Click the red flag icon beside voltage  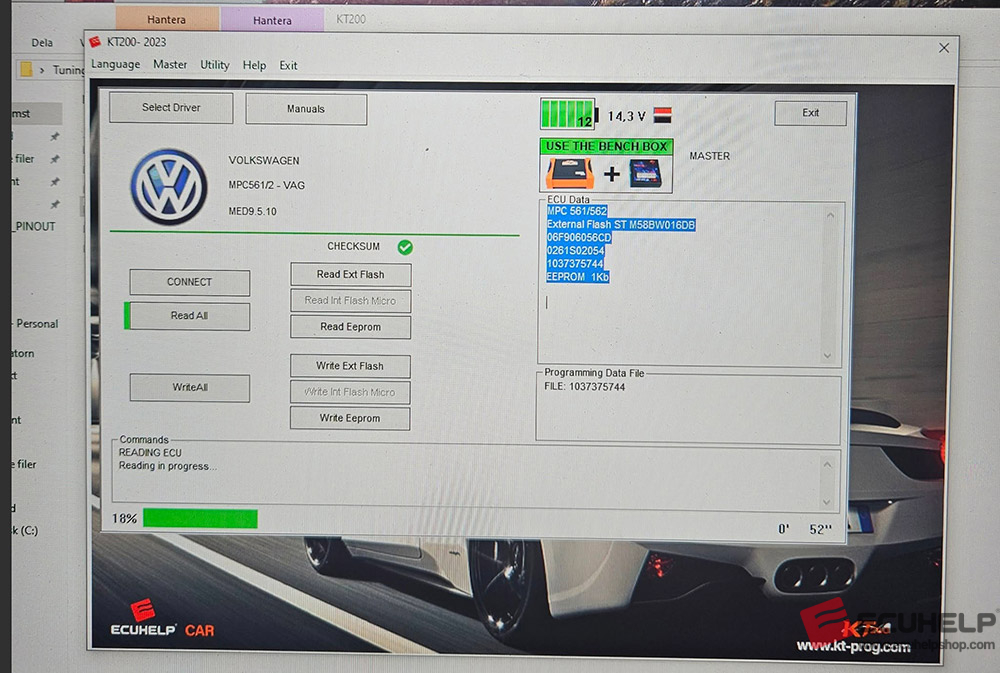(x=663, y=115)
